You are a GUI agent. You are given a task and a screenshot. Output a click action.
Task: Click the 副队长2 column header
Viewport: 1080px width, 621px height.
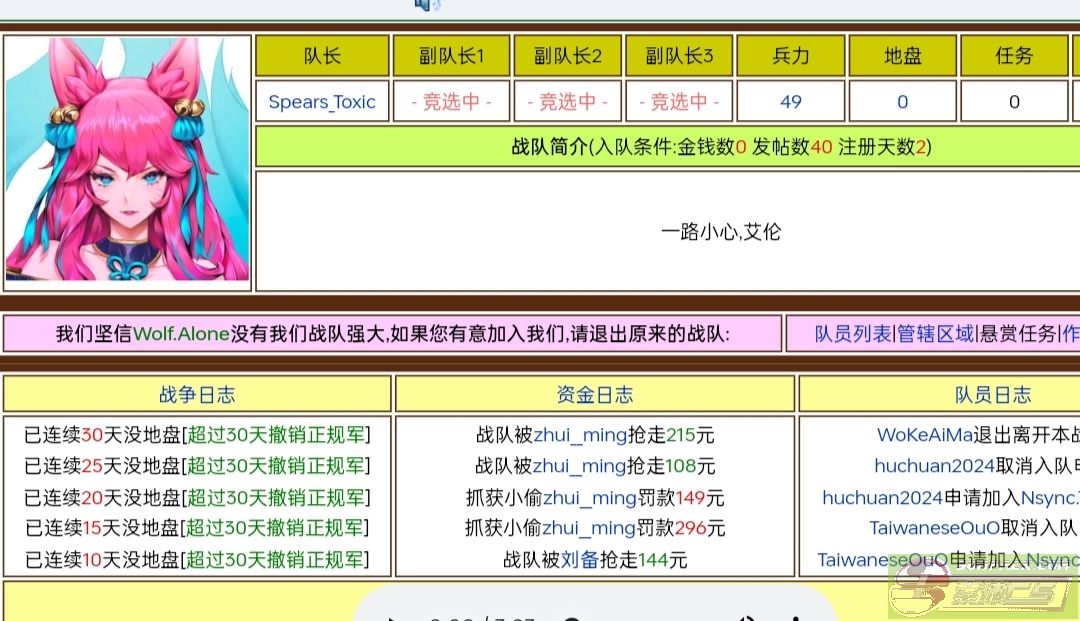click(x=568, y=56)
